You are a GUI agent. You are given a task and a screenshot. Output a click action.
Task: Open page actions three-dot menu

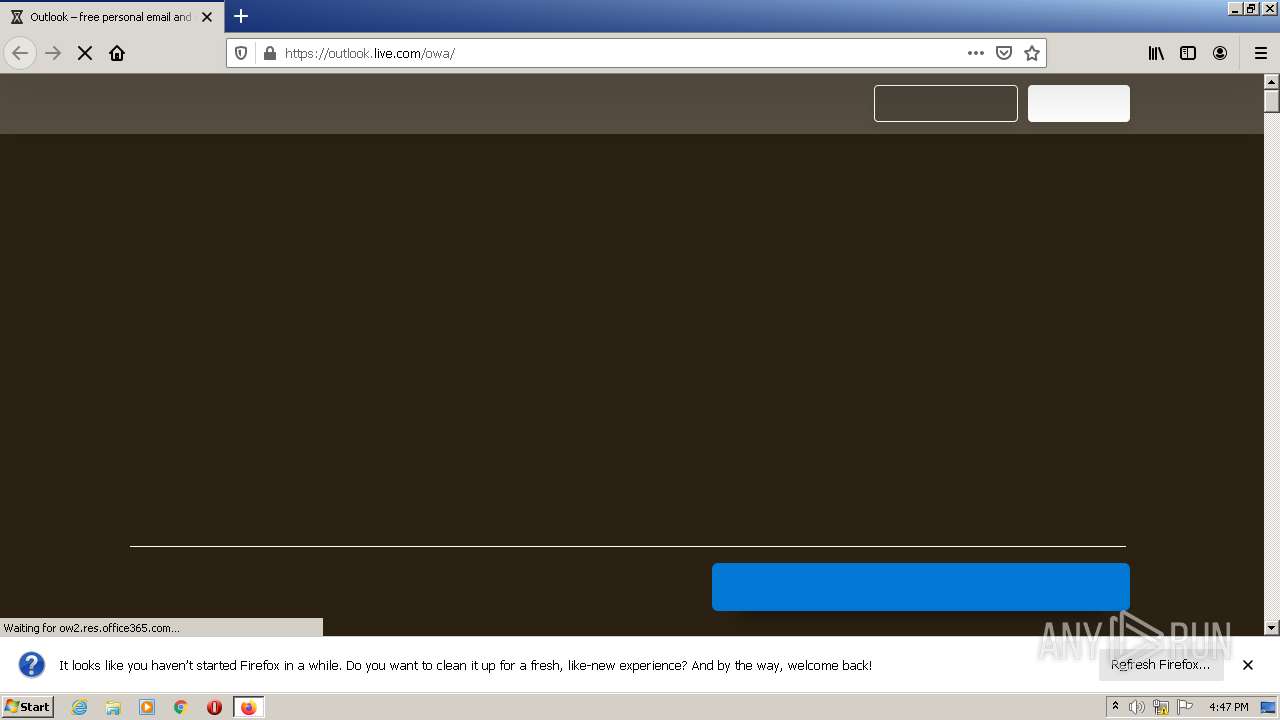coord(976,53)
